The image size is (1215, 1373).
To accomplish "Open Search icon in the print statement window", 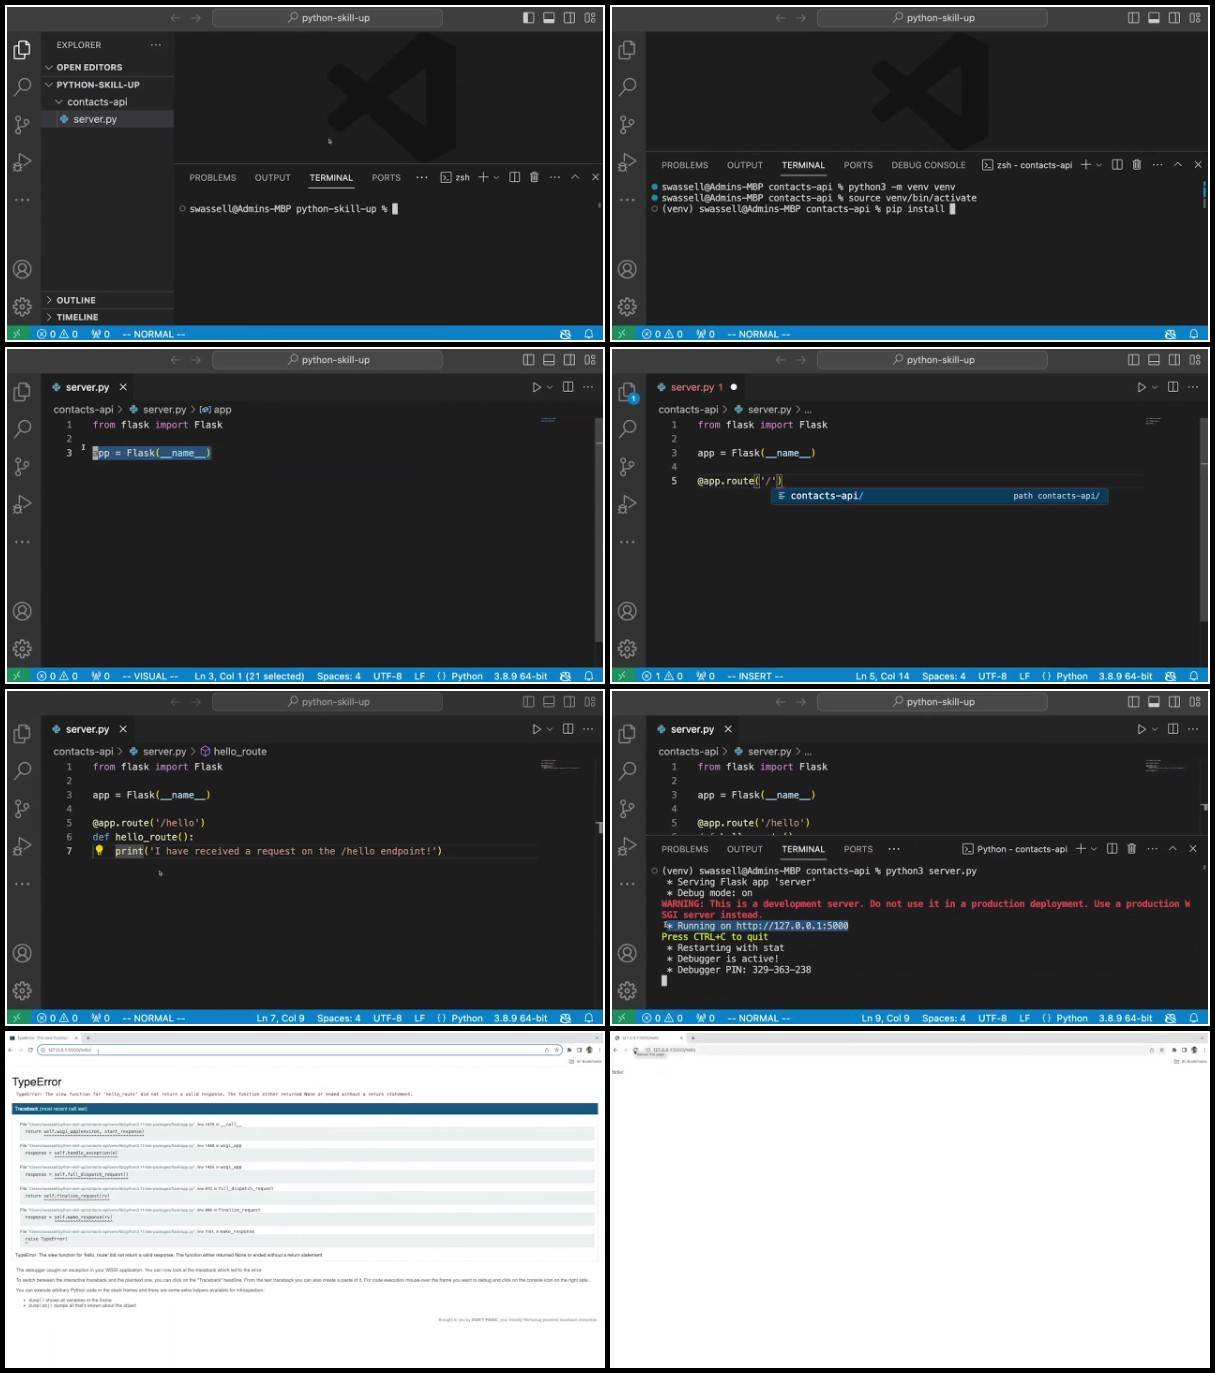I will click(x=22, y=771).
